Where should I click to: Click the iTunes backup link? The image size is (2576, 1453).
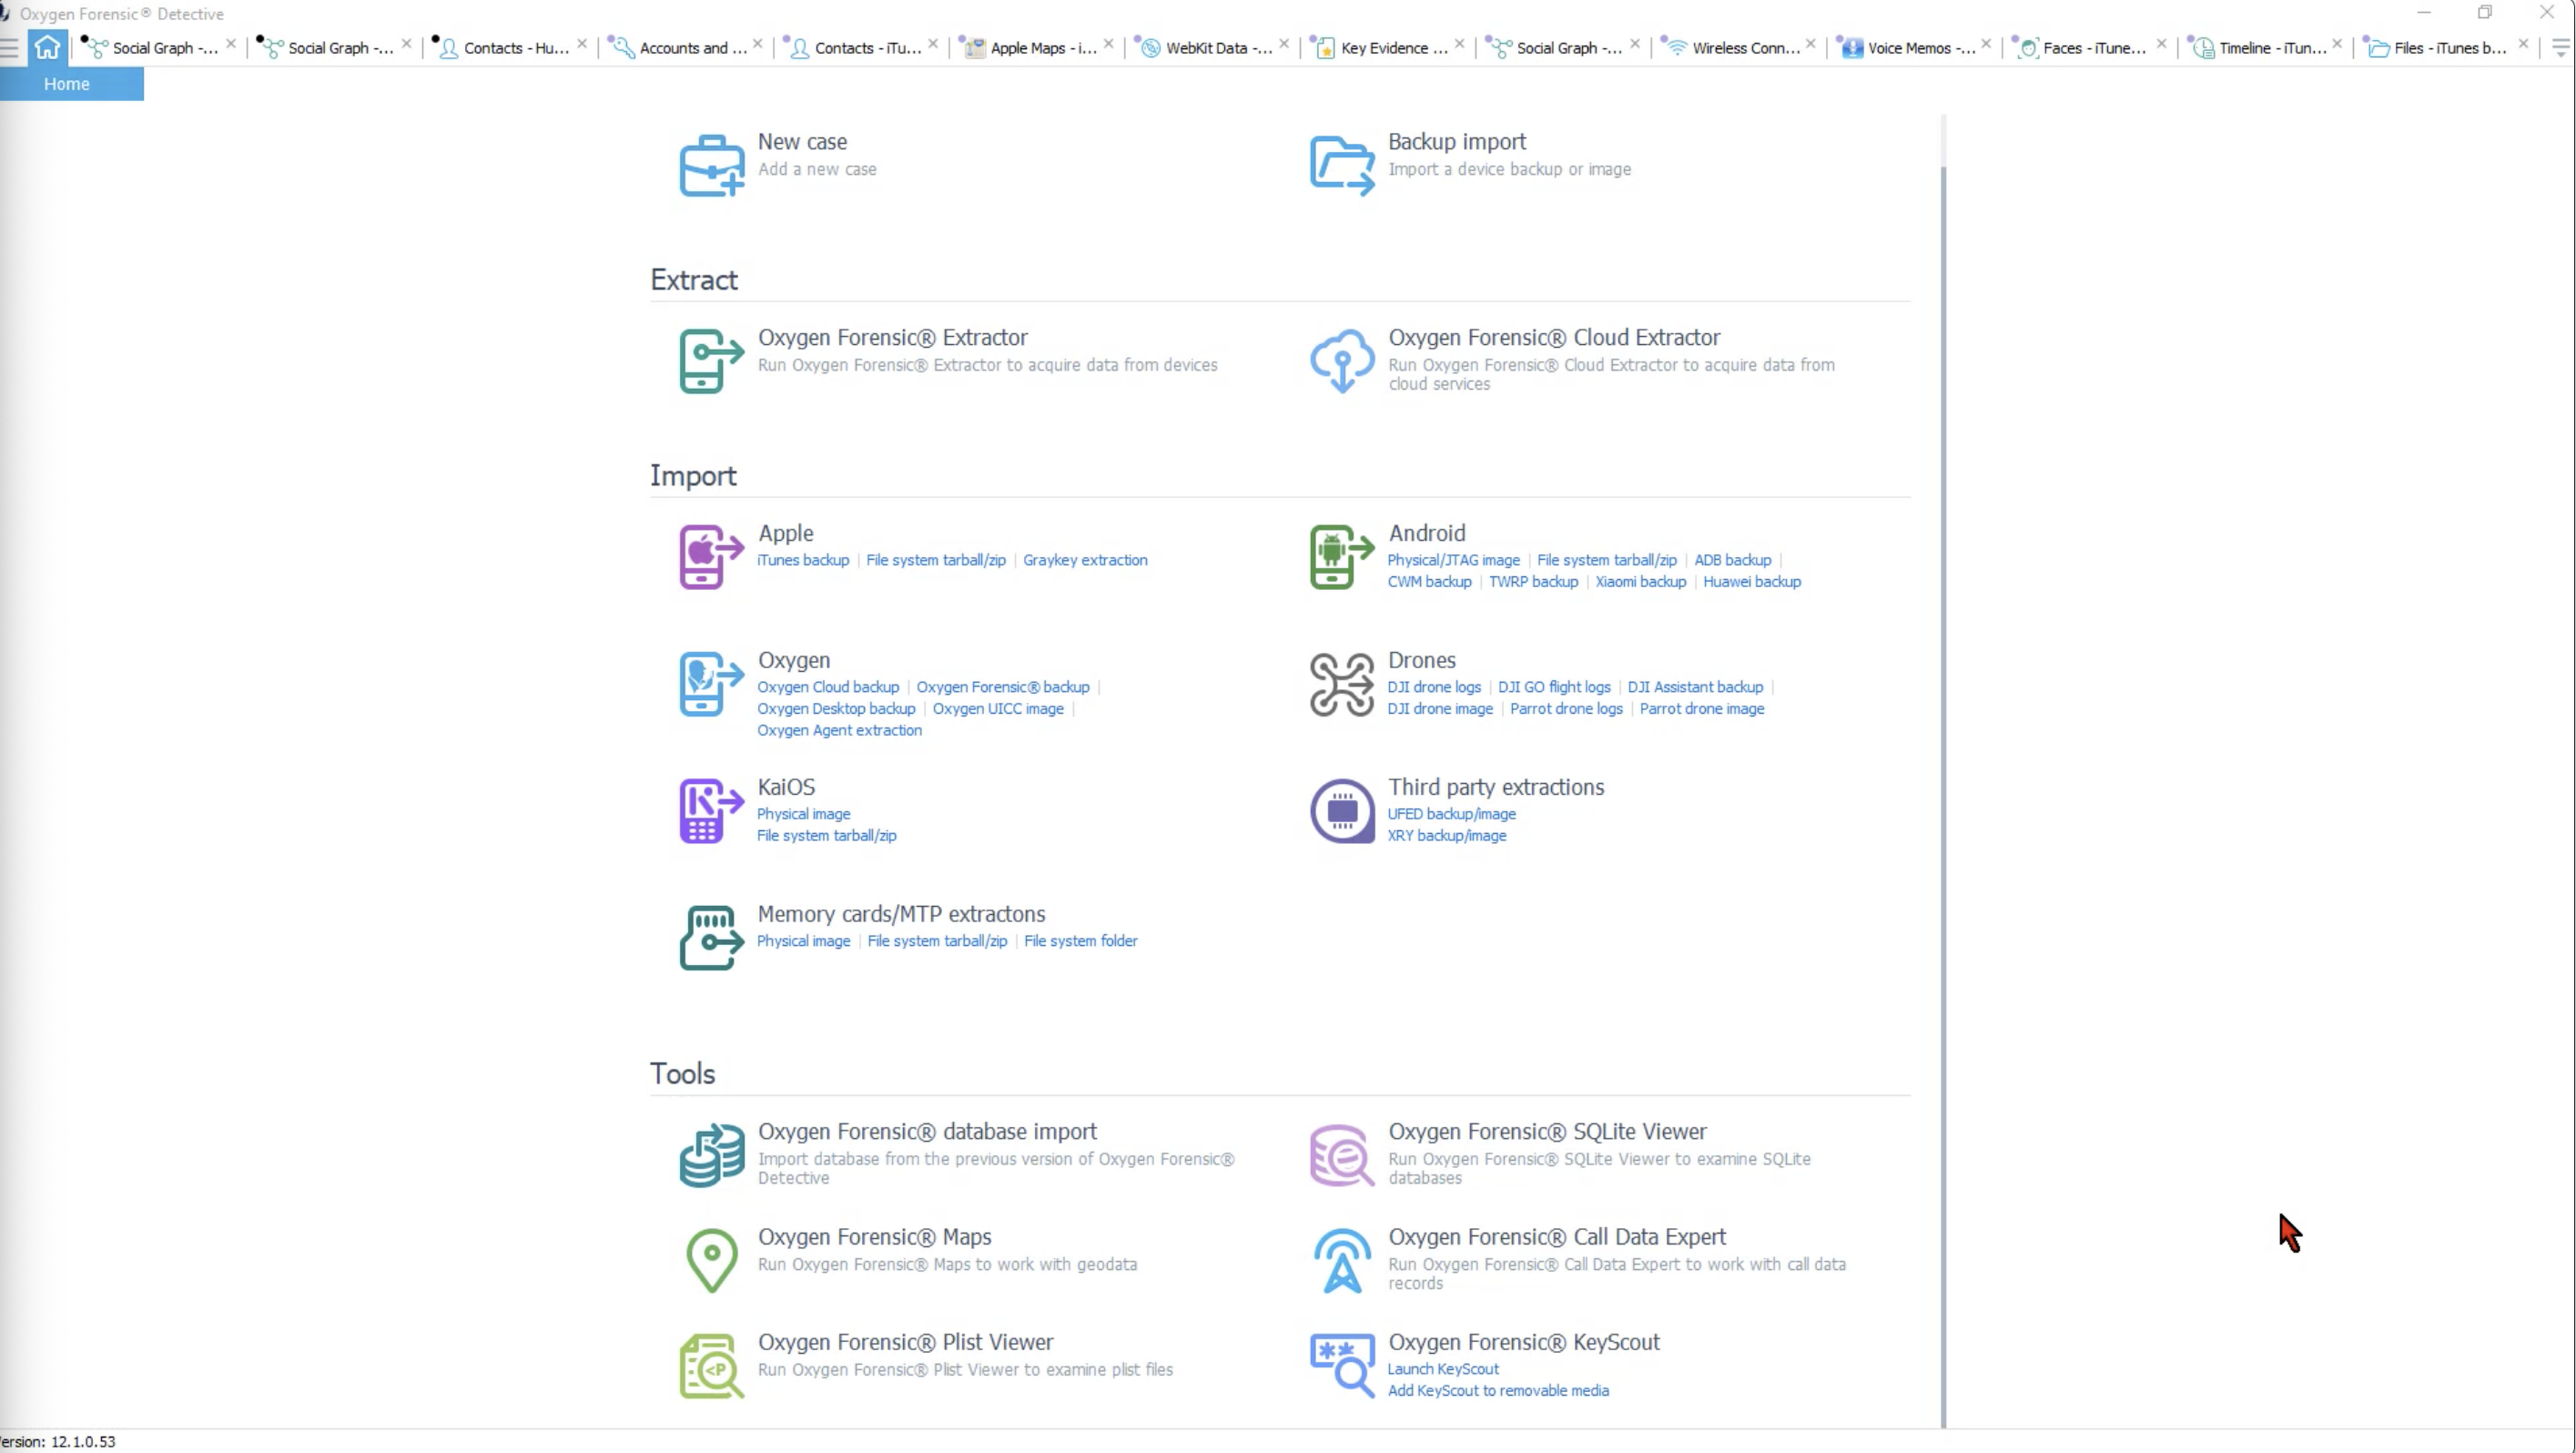(x=802, y=560)
